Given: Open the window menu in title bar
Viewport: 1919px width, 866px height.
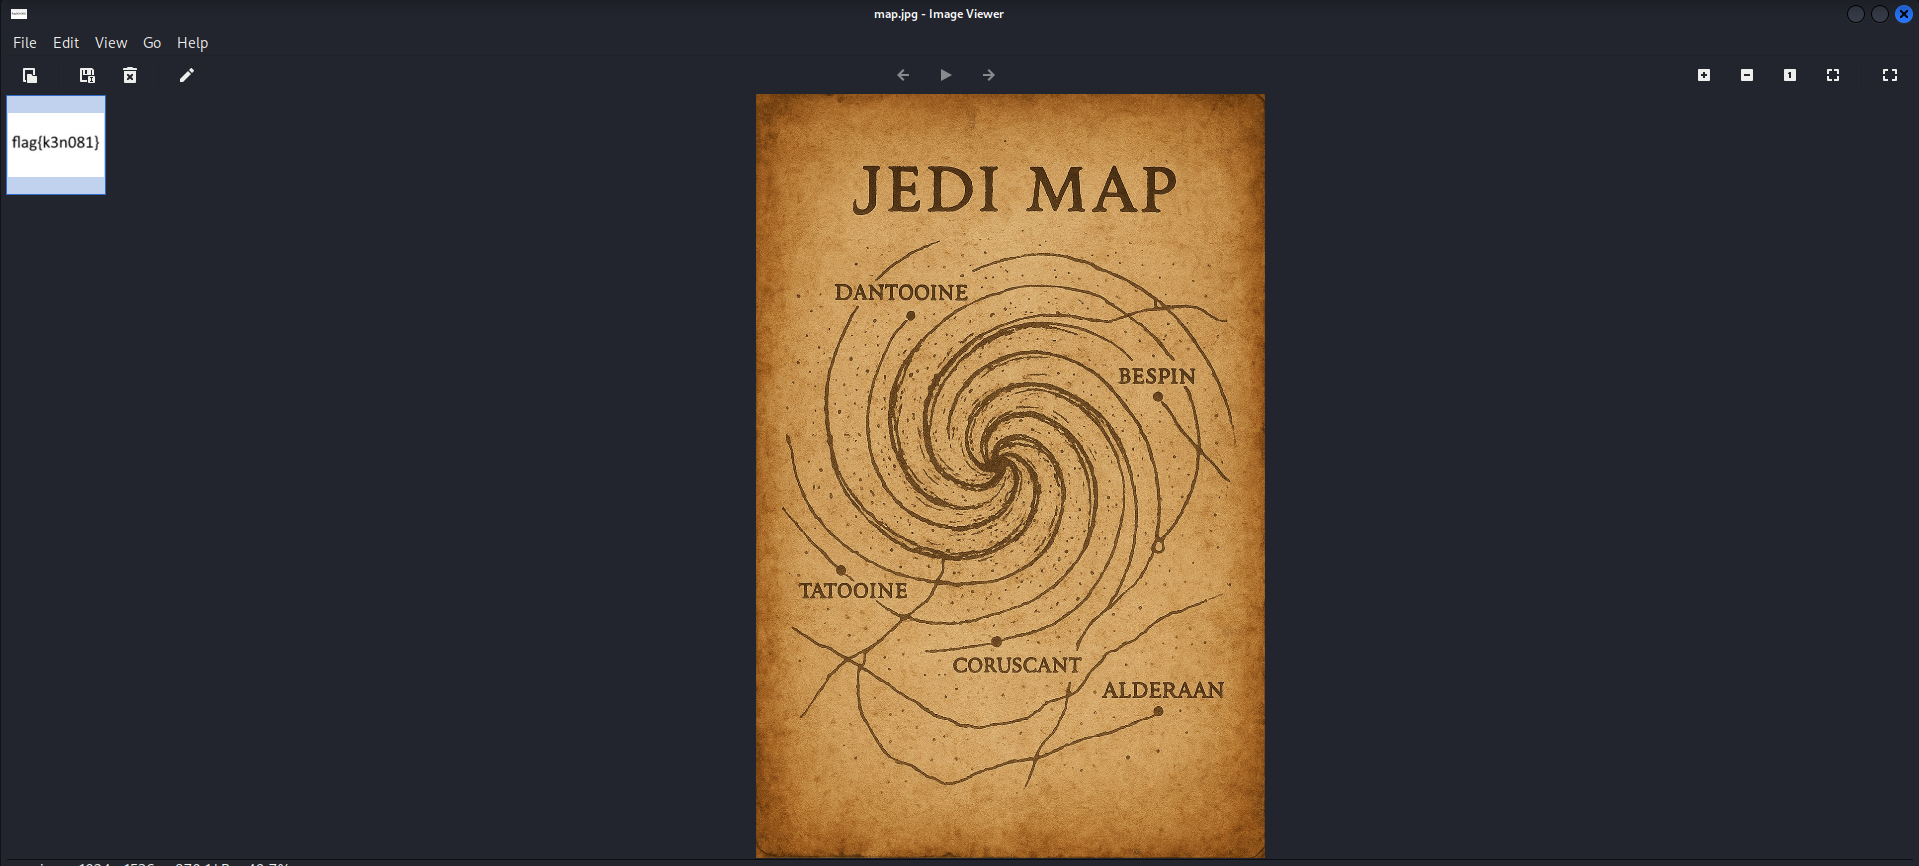Looking at the screenshot, I should (x=19, y=14).
